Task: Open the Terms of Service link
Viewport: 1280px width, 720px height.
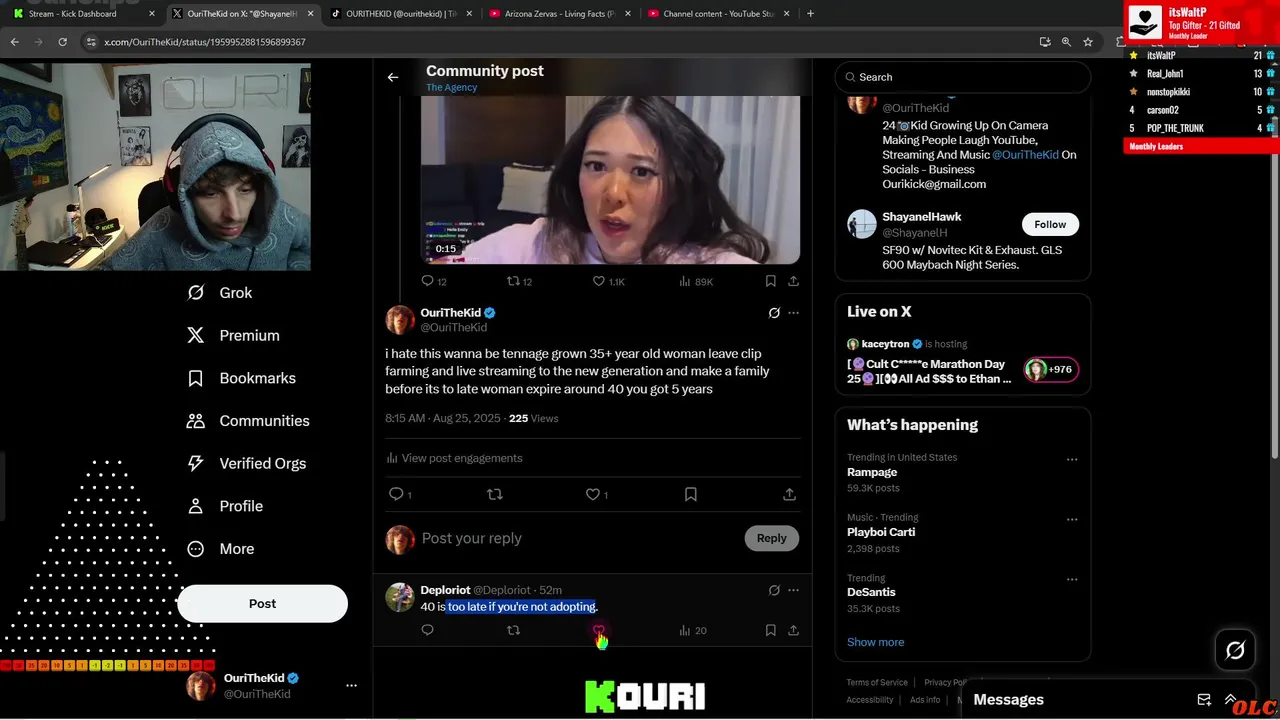Action: click(877, 683)
